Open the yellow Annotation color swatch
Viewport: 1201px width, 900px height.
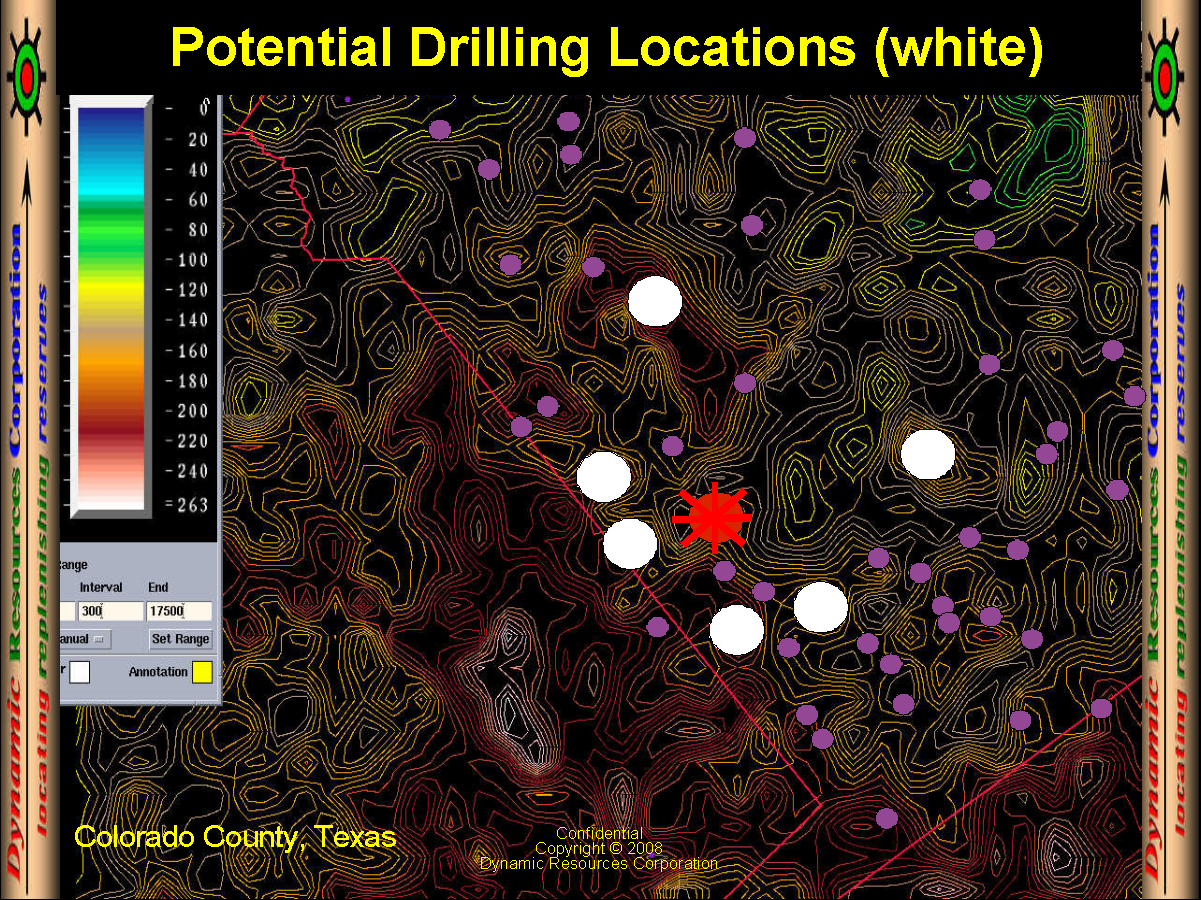[x=202, y=672]
